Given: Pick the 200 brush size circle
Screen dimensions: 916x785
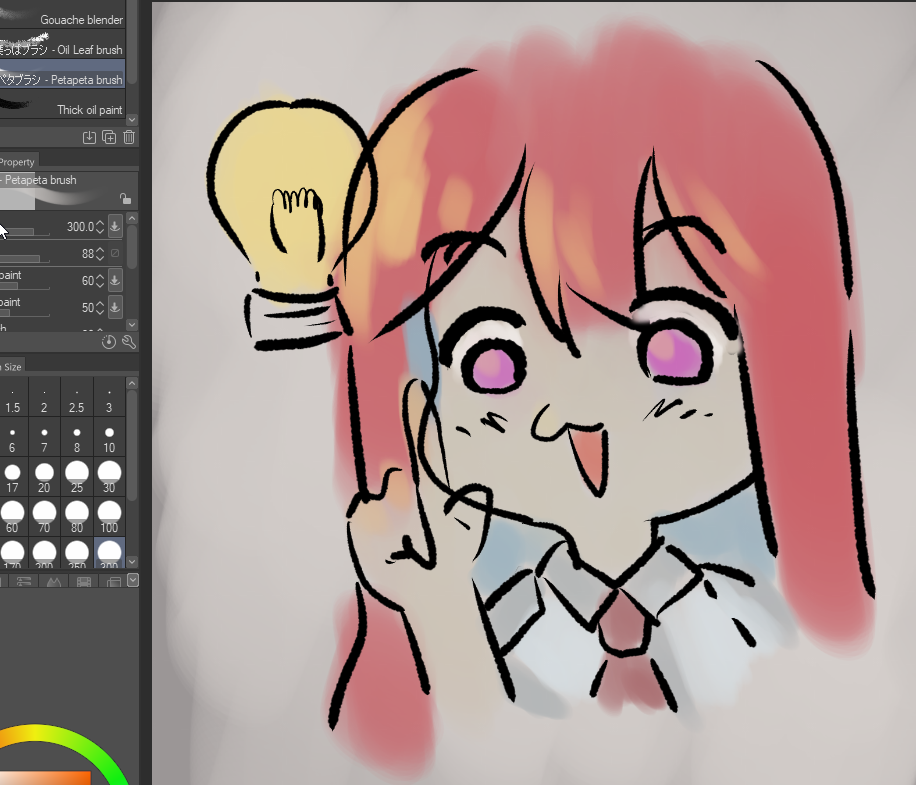Looking at the screenshot, I should click(x=44, y=553).
